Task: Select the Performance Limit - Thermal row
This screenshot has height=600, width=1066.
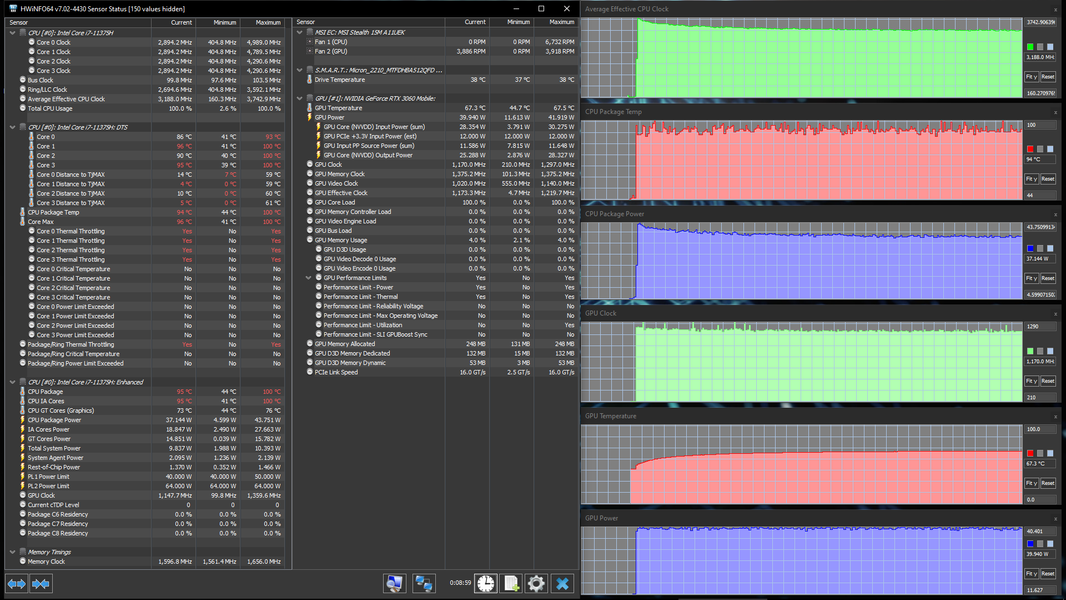Action: [436, 297]
